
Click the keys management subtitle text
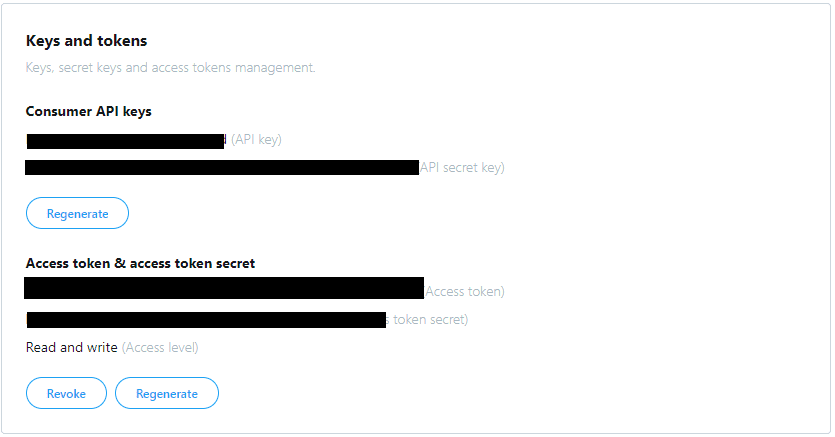[170, 68]
